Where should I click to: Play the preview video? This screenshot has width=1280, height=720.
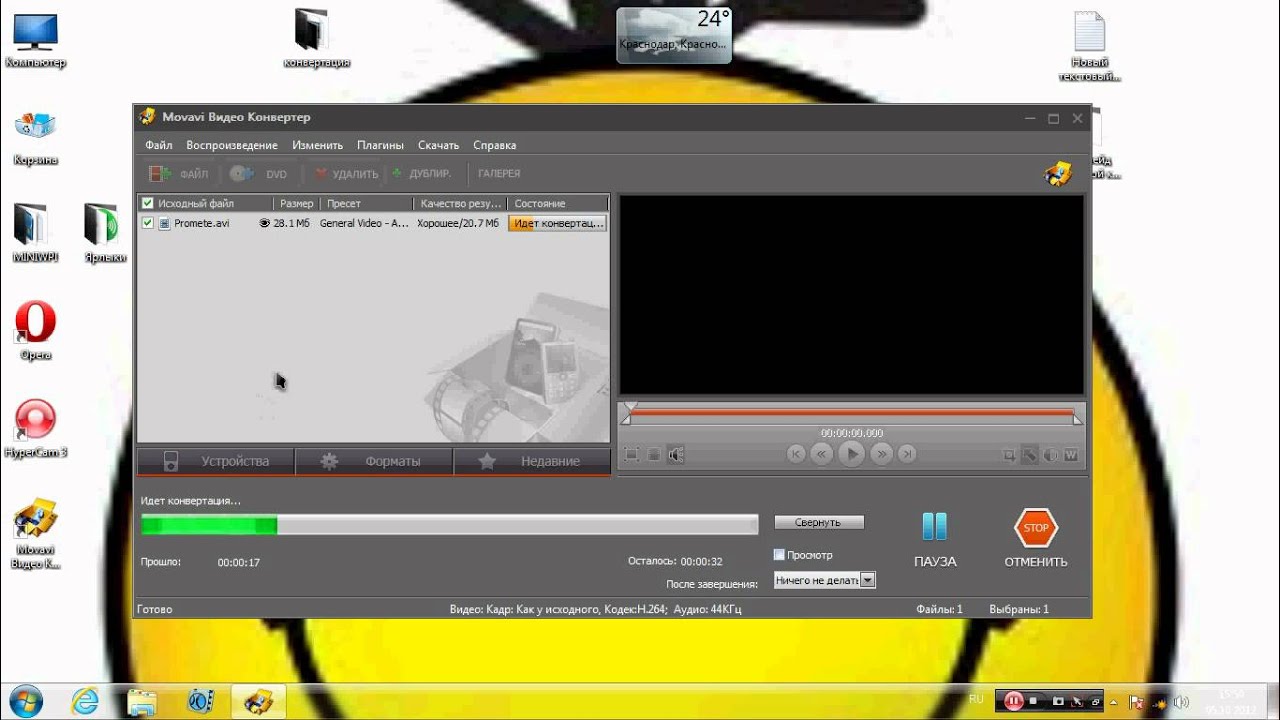851,454
